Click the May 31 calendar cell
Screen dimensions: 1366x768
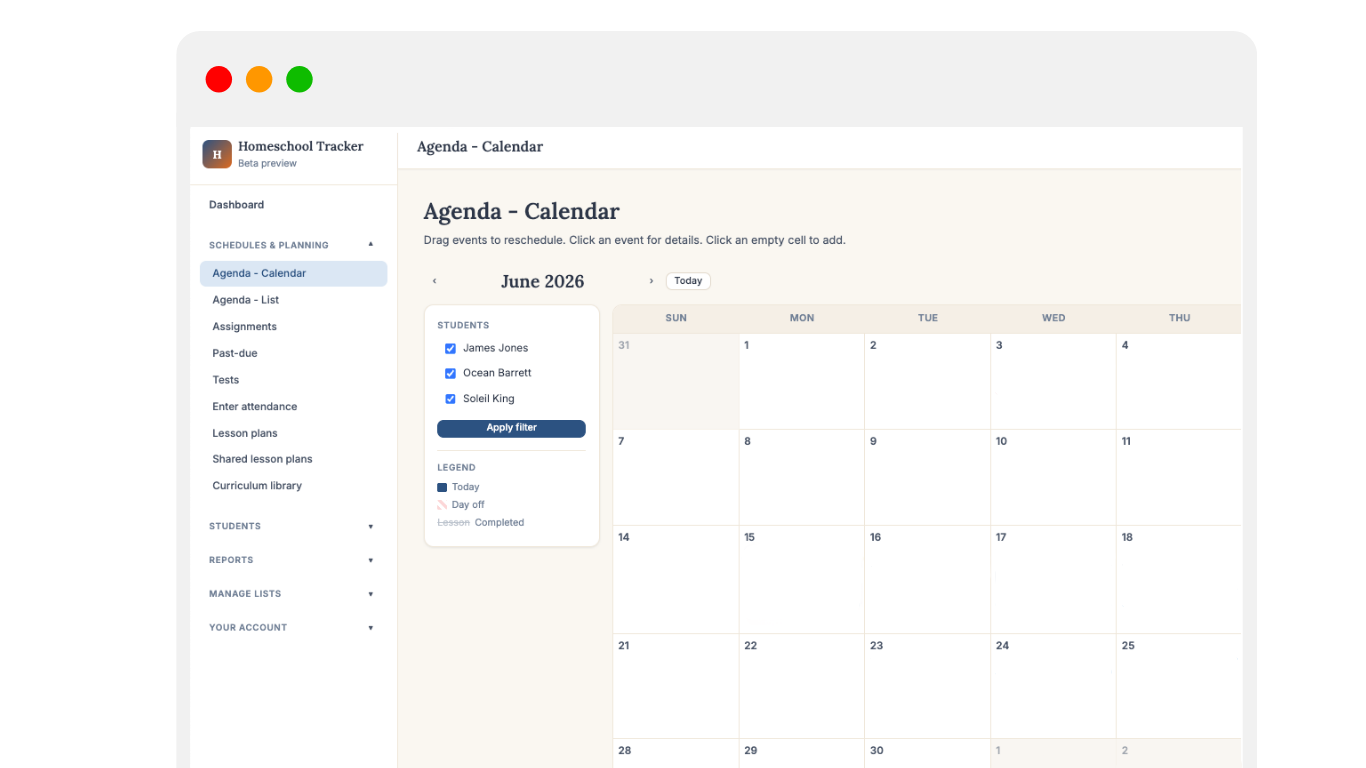[676, 382]
